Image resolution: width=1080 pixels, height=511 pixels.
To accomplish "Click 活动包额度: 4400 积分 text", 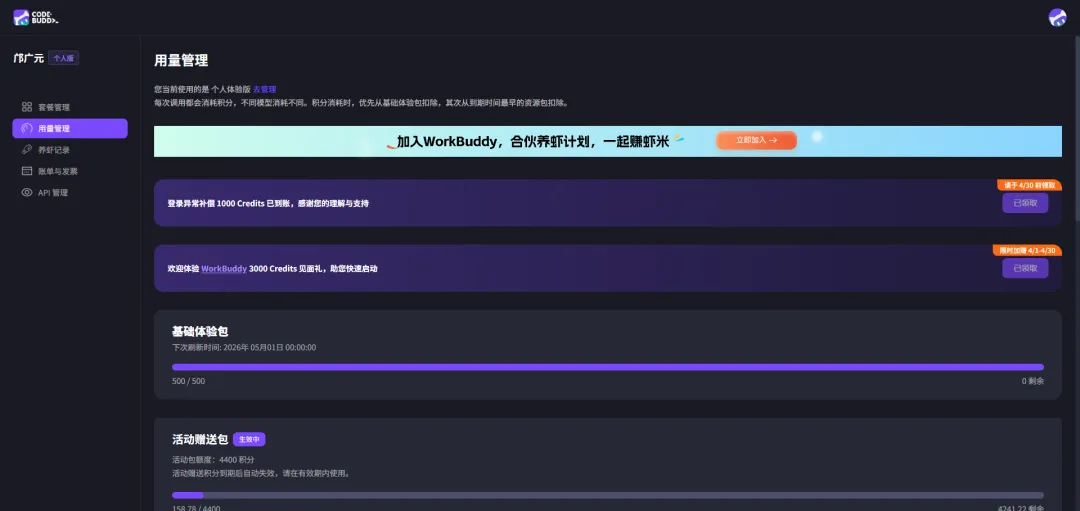I will (214, 459).
